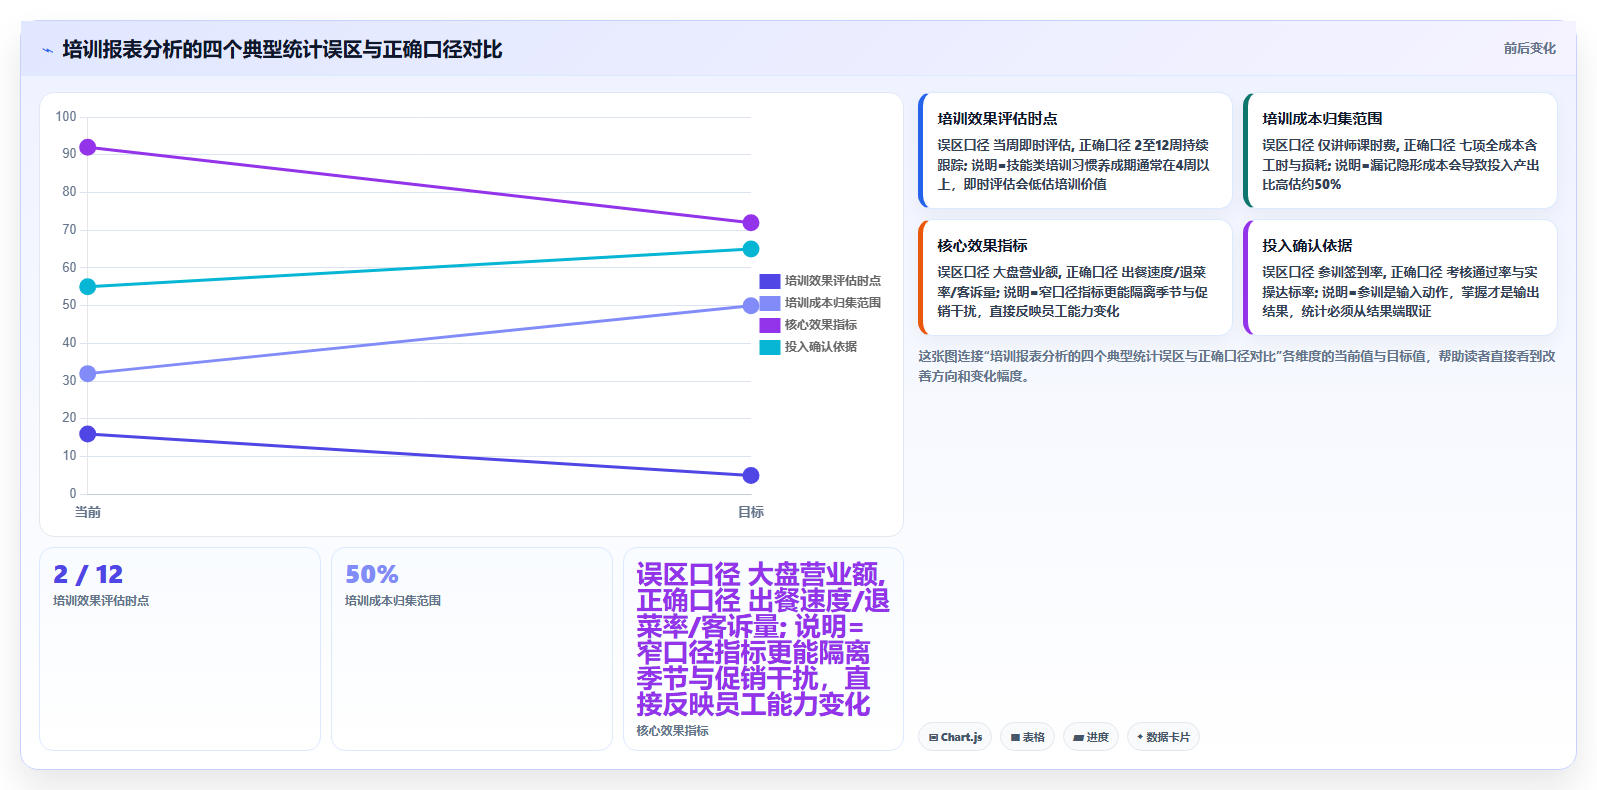Click the indigo data point at 当前 value 16
1597x790 pixels.
point(88,434)
